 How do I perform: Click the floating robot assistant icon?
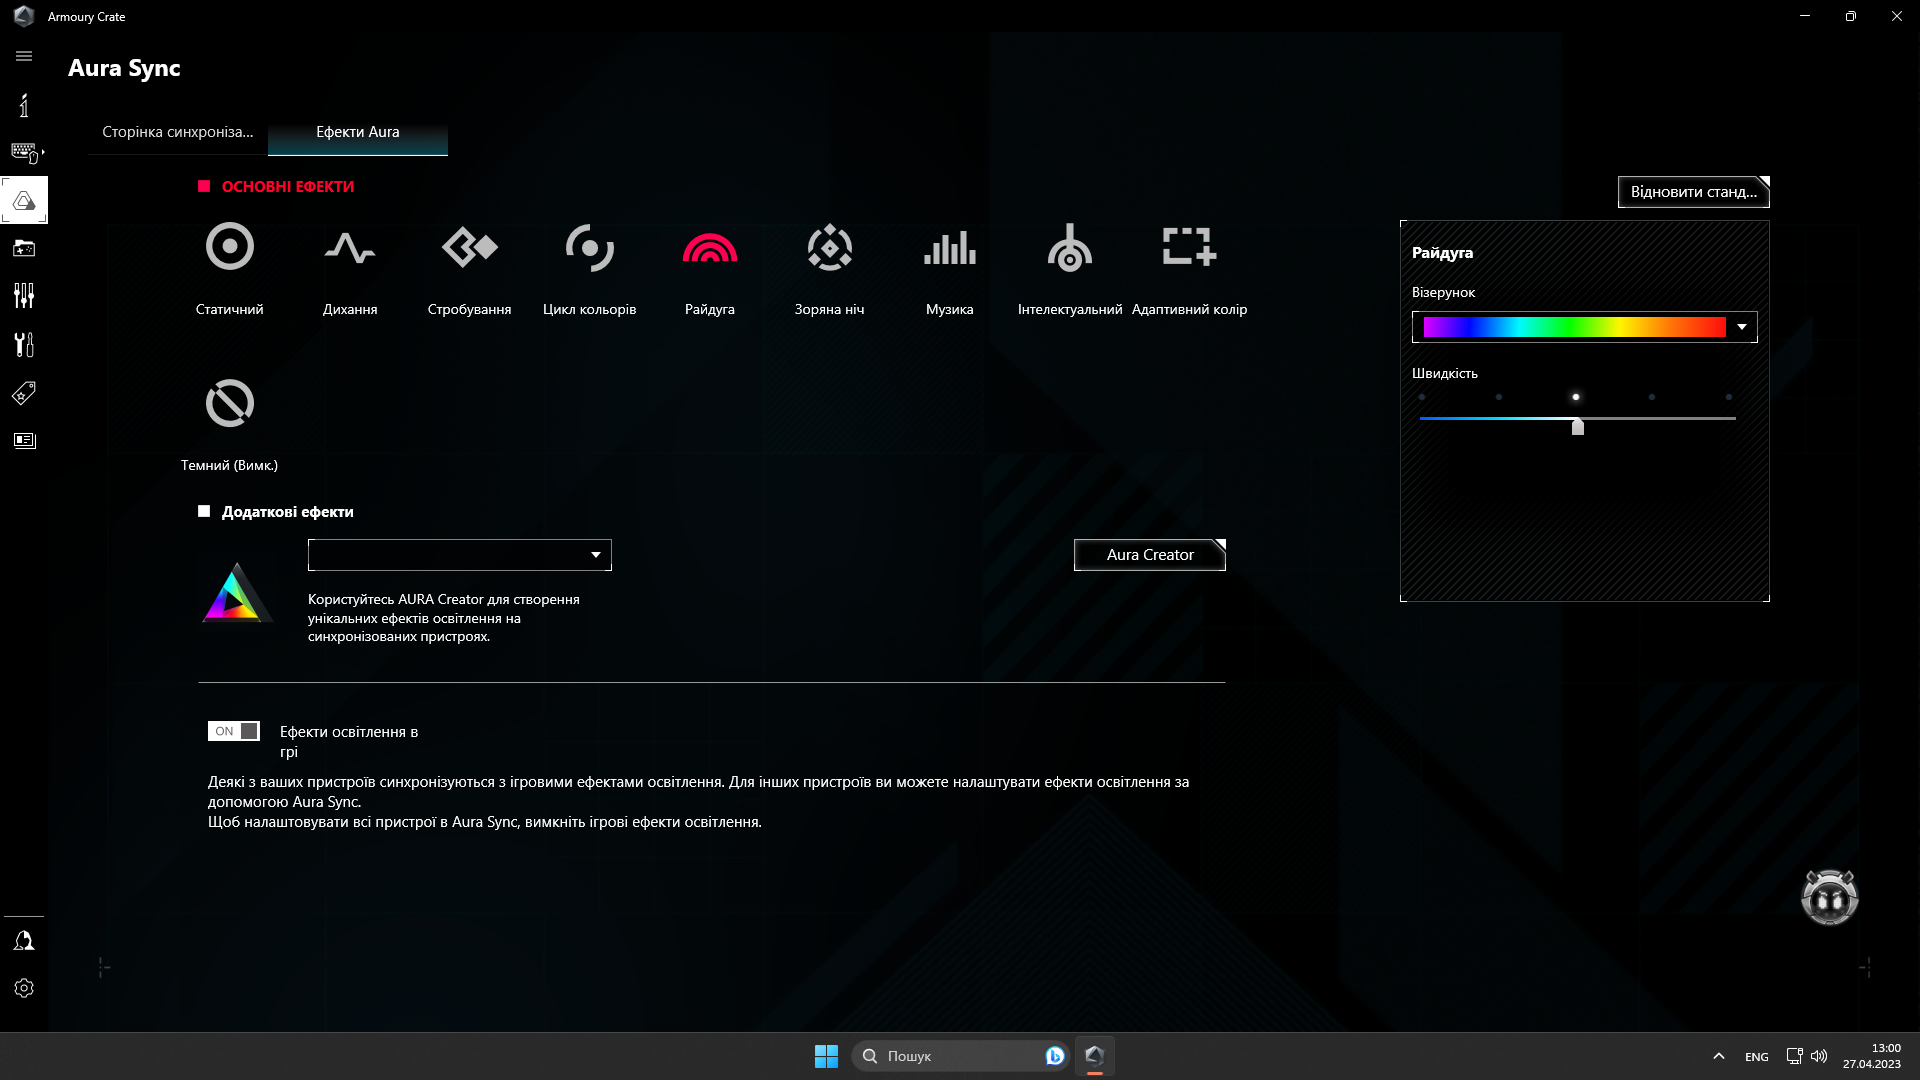[x=1829, y=897]
